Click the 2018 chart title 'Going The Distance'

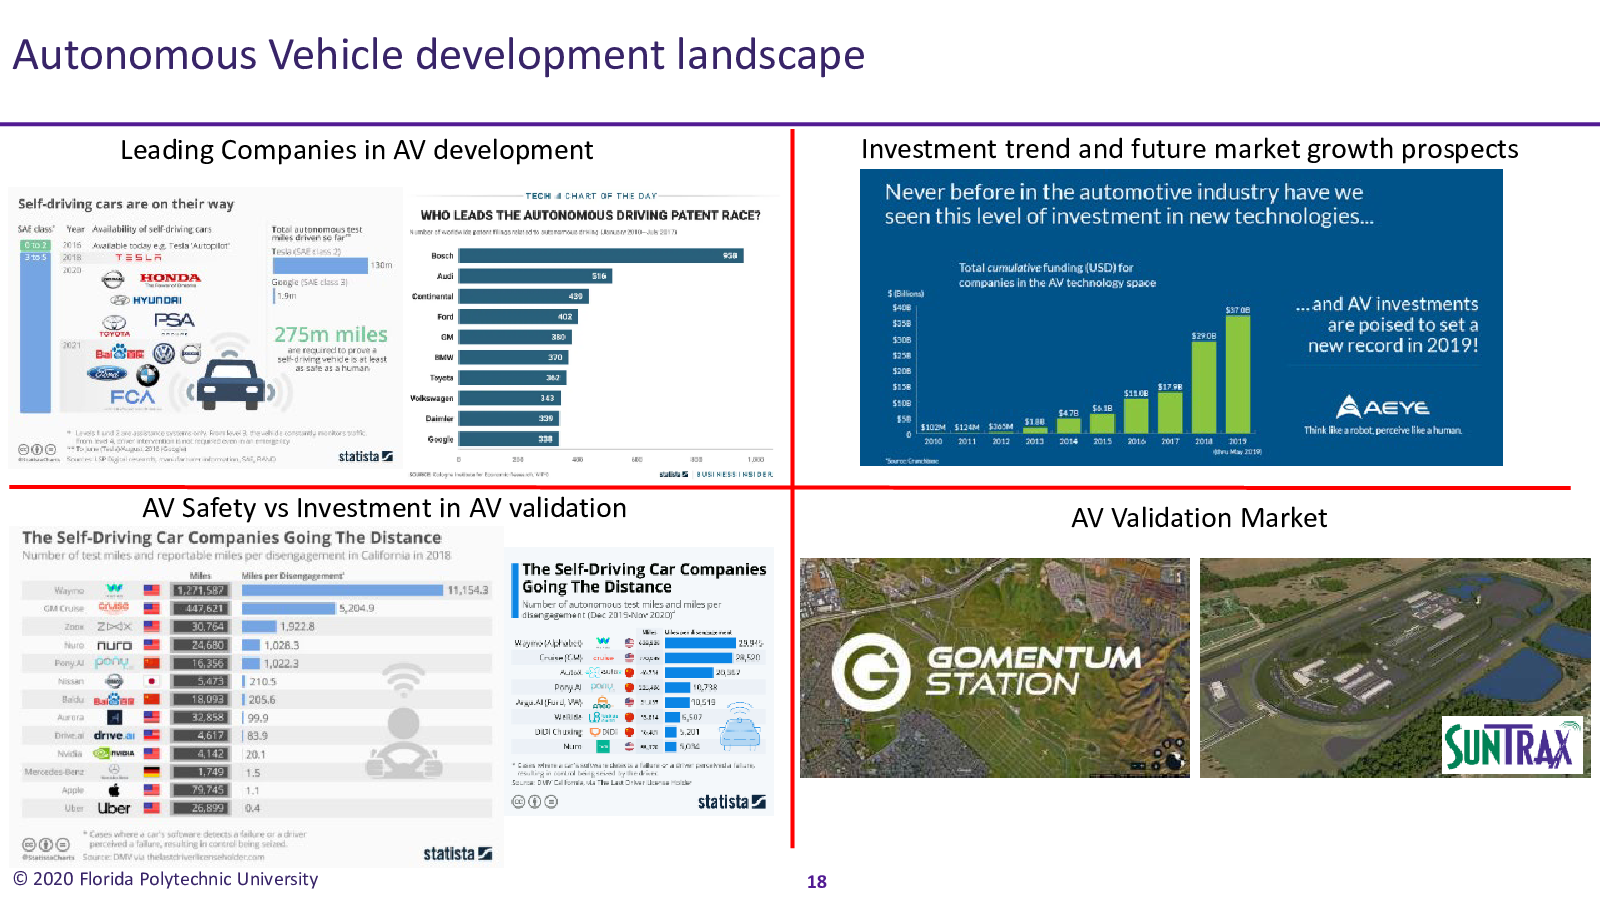(231, 538)
